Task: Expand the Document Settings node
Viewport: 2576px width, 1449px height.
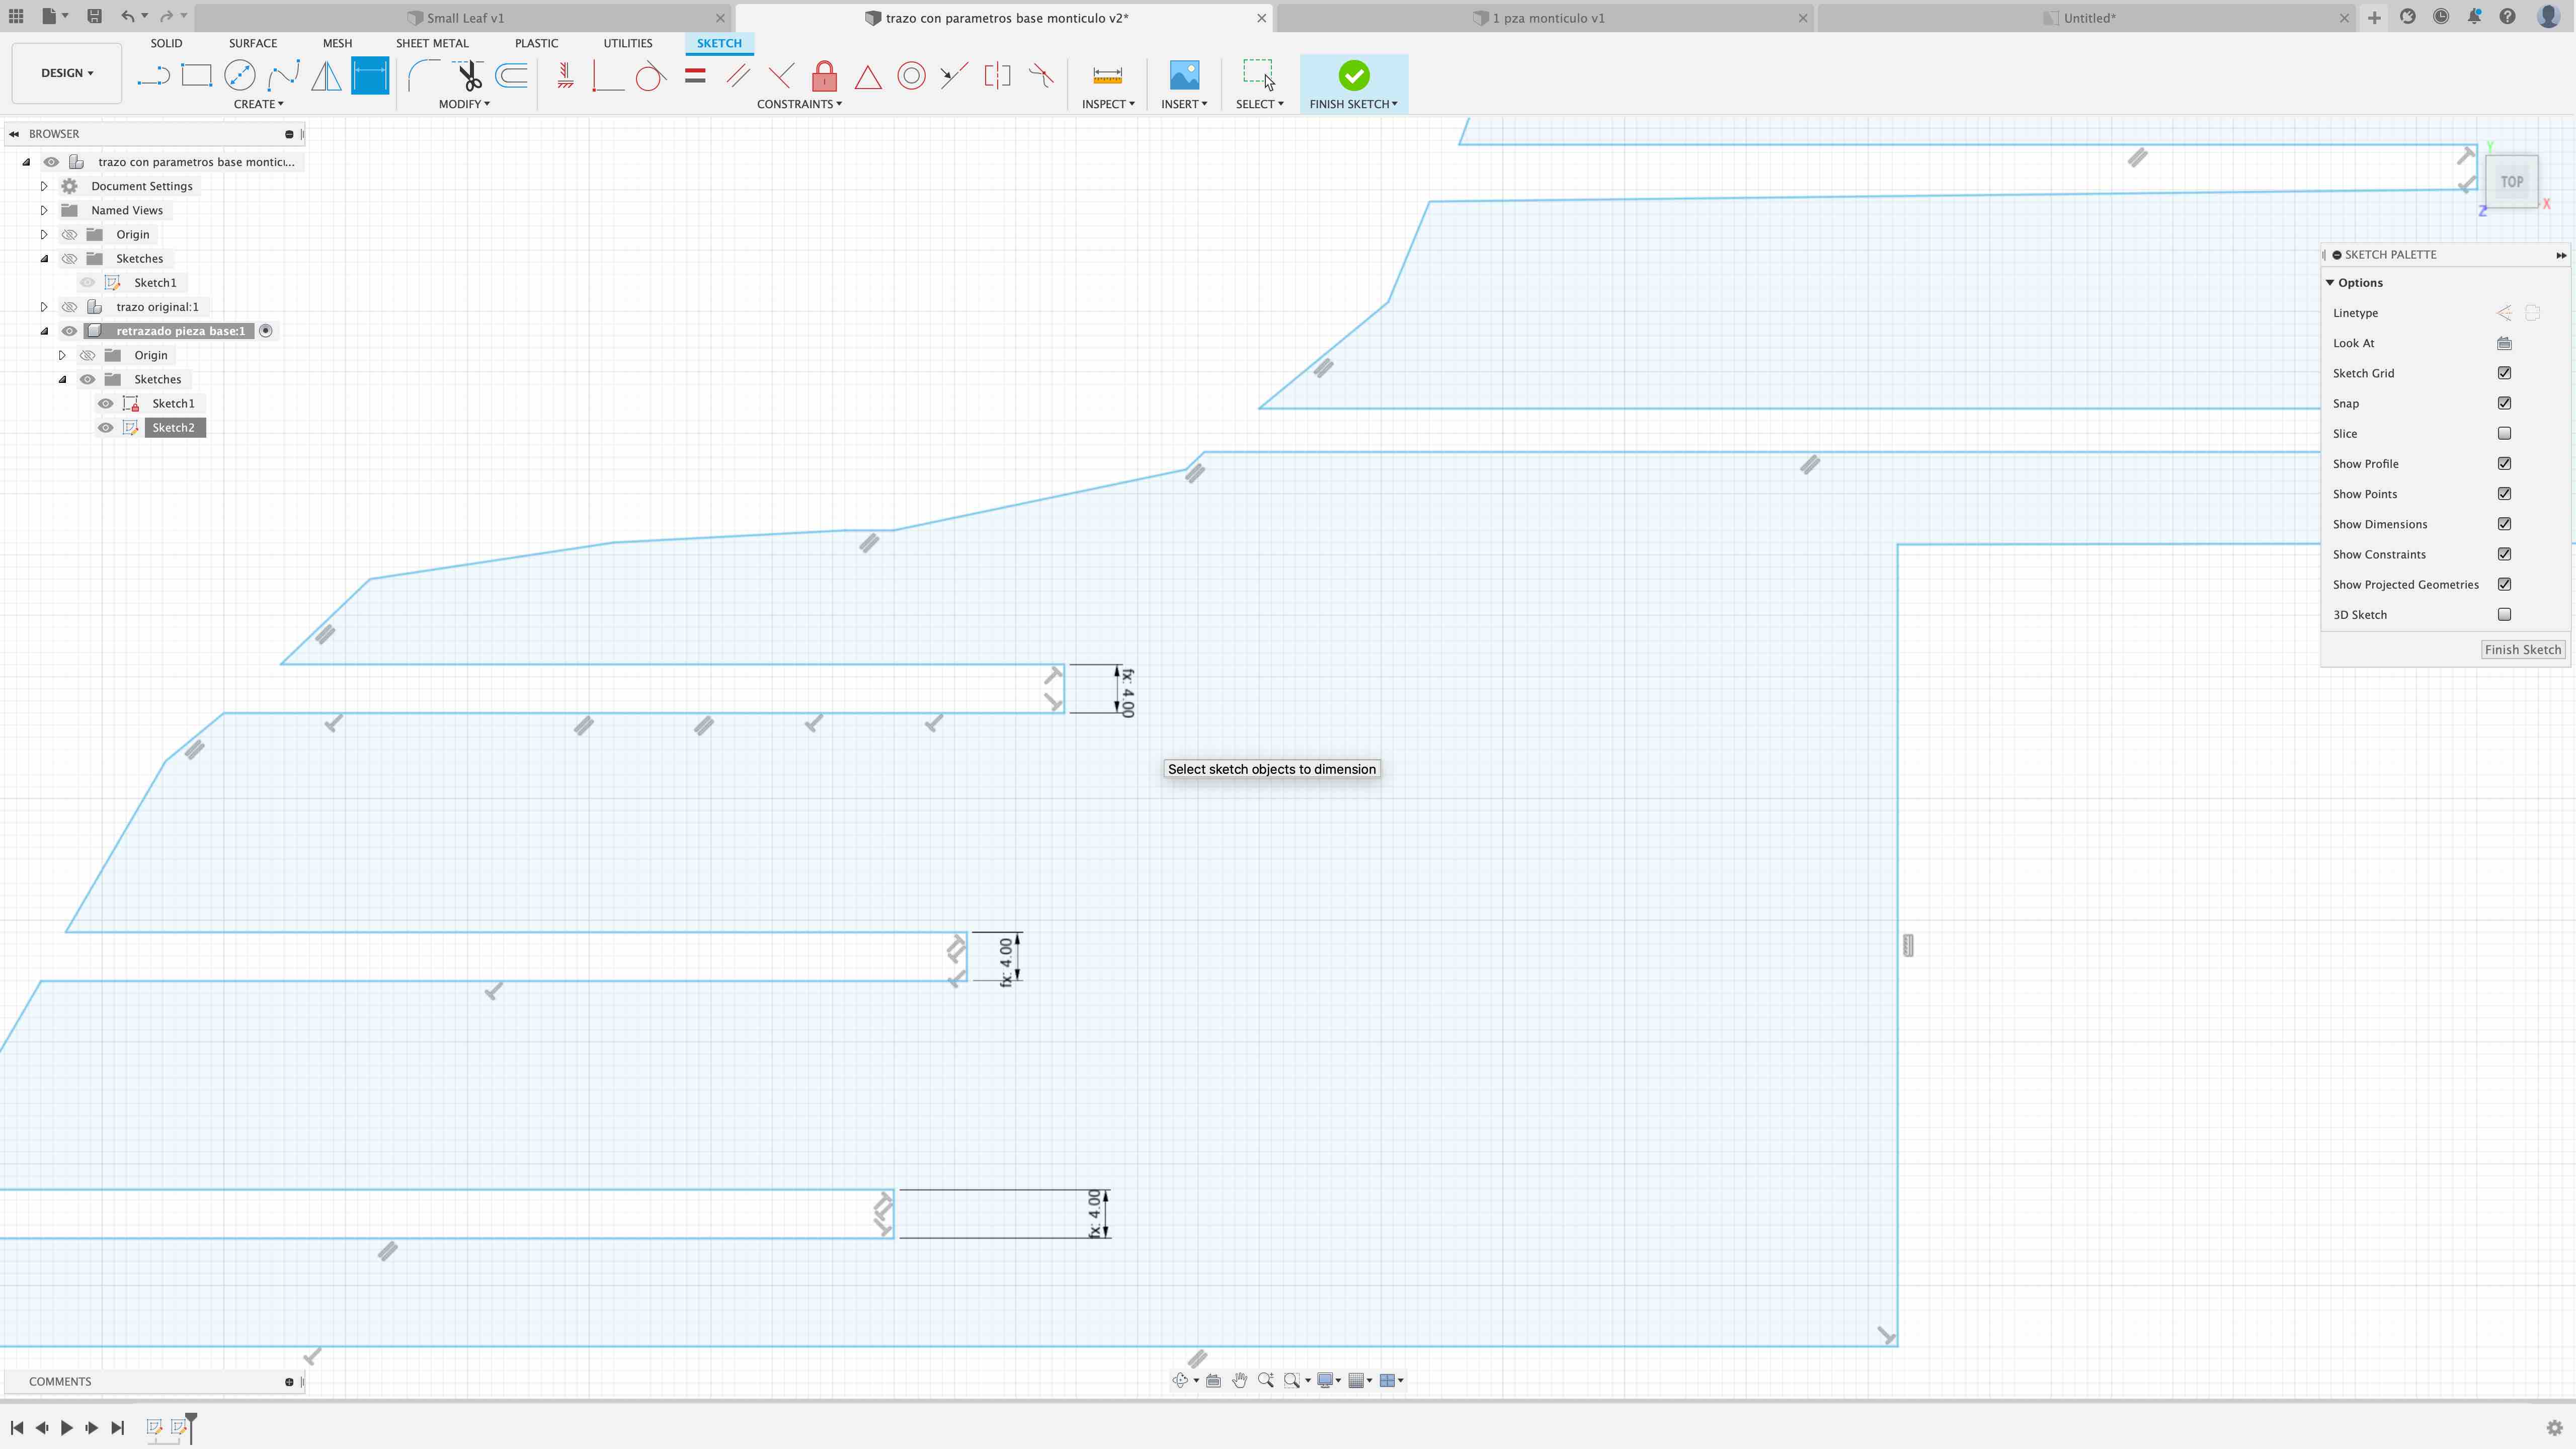Action: click(x=44, y=186)
